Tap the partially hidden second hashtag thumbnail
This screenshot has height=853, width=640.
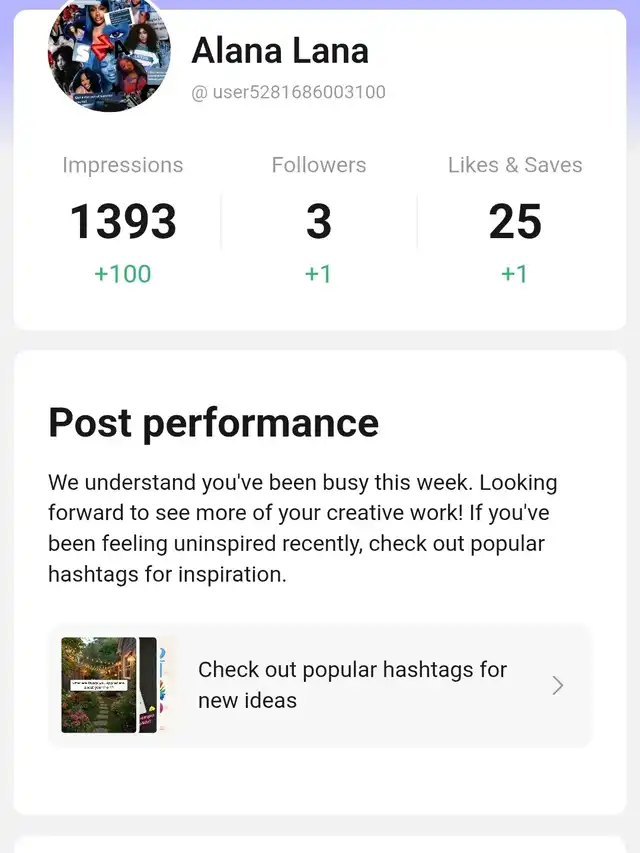148,685
